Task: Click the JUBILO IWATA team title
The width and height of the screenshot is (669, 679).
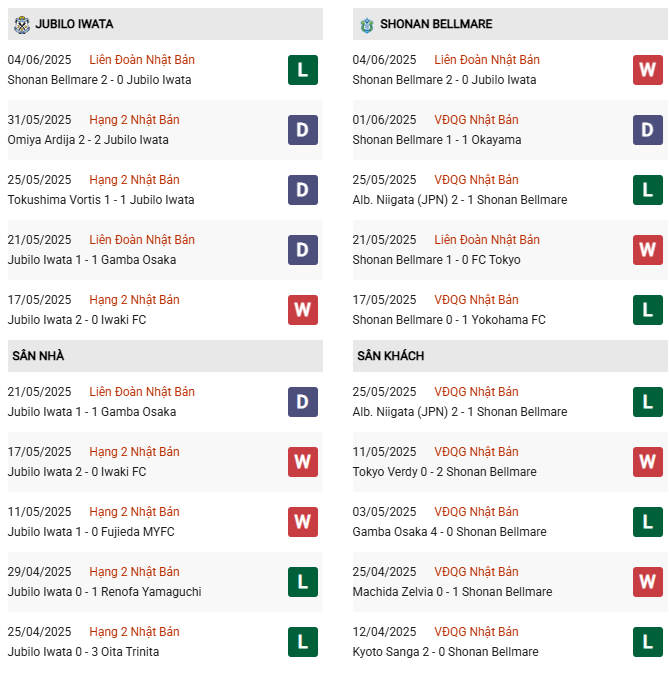Action: click(x=74, y=24)
